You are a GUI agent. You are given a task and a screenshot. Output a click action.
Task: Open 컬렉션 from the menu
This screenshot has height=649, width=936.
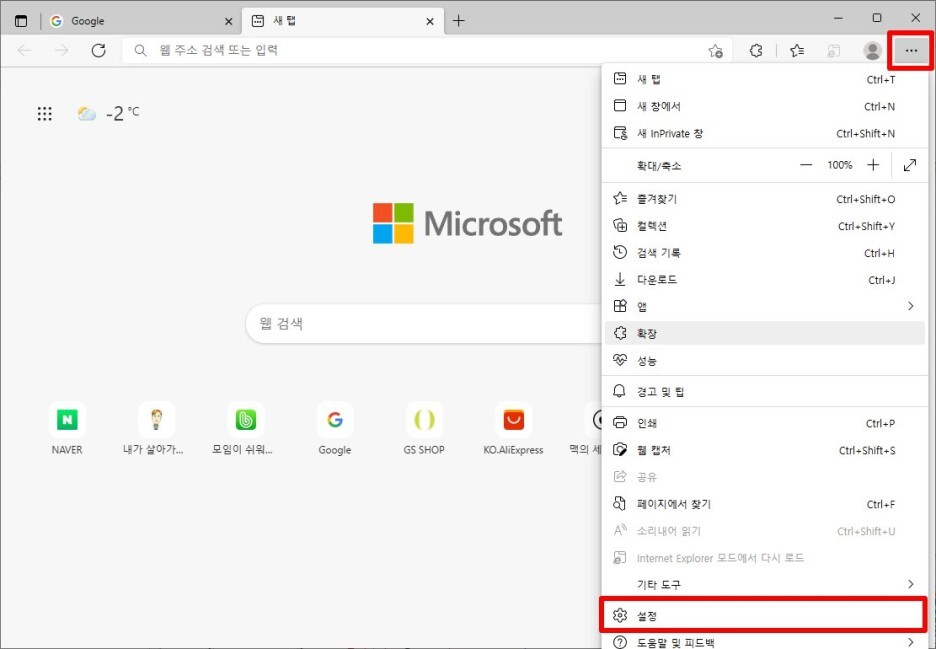765,226
